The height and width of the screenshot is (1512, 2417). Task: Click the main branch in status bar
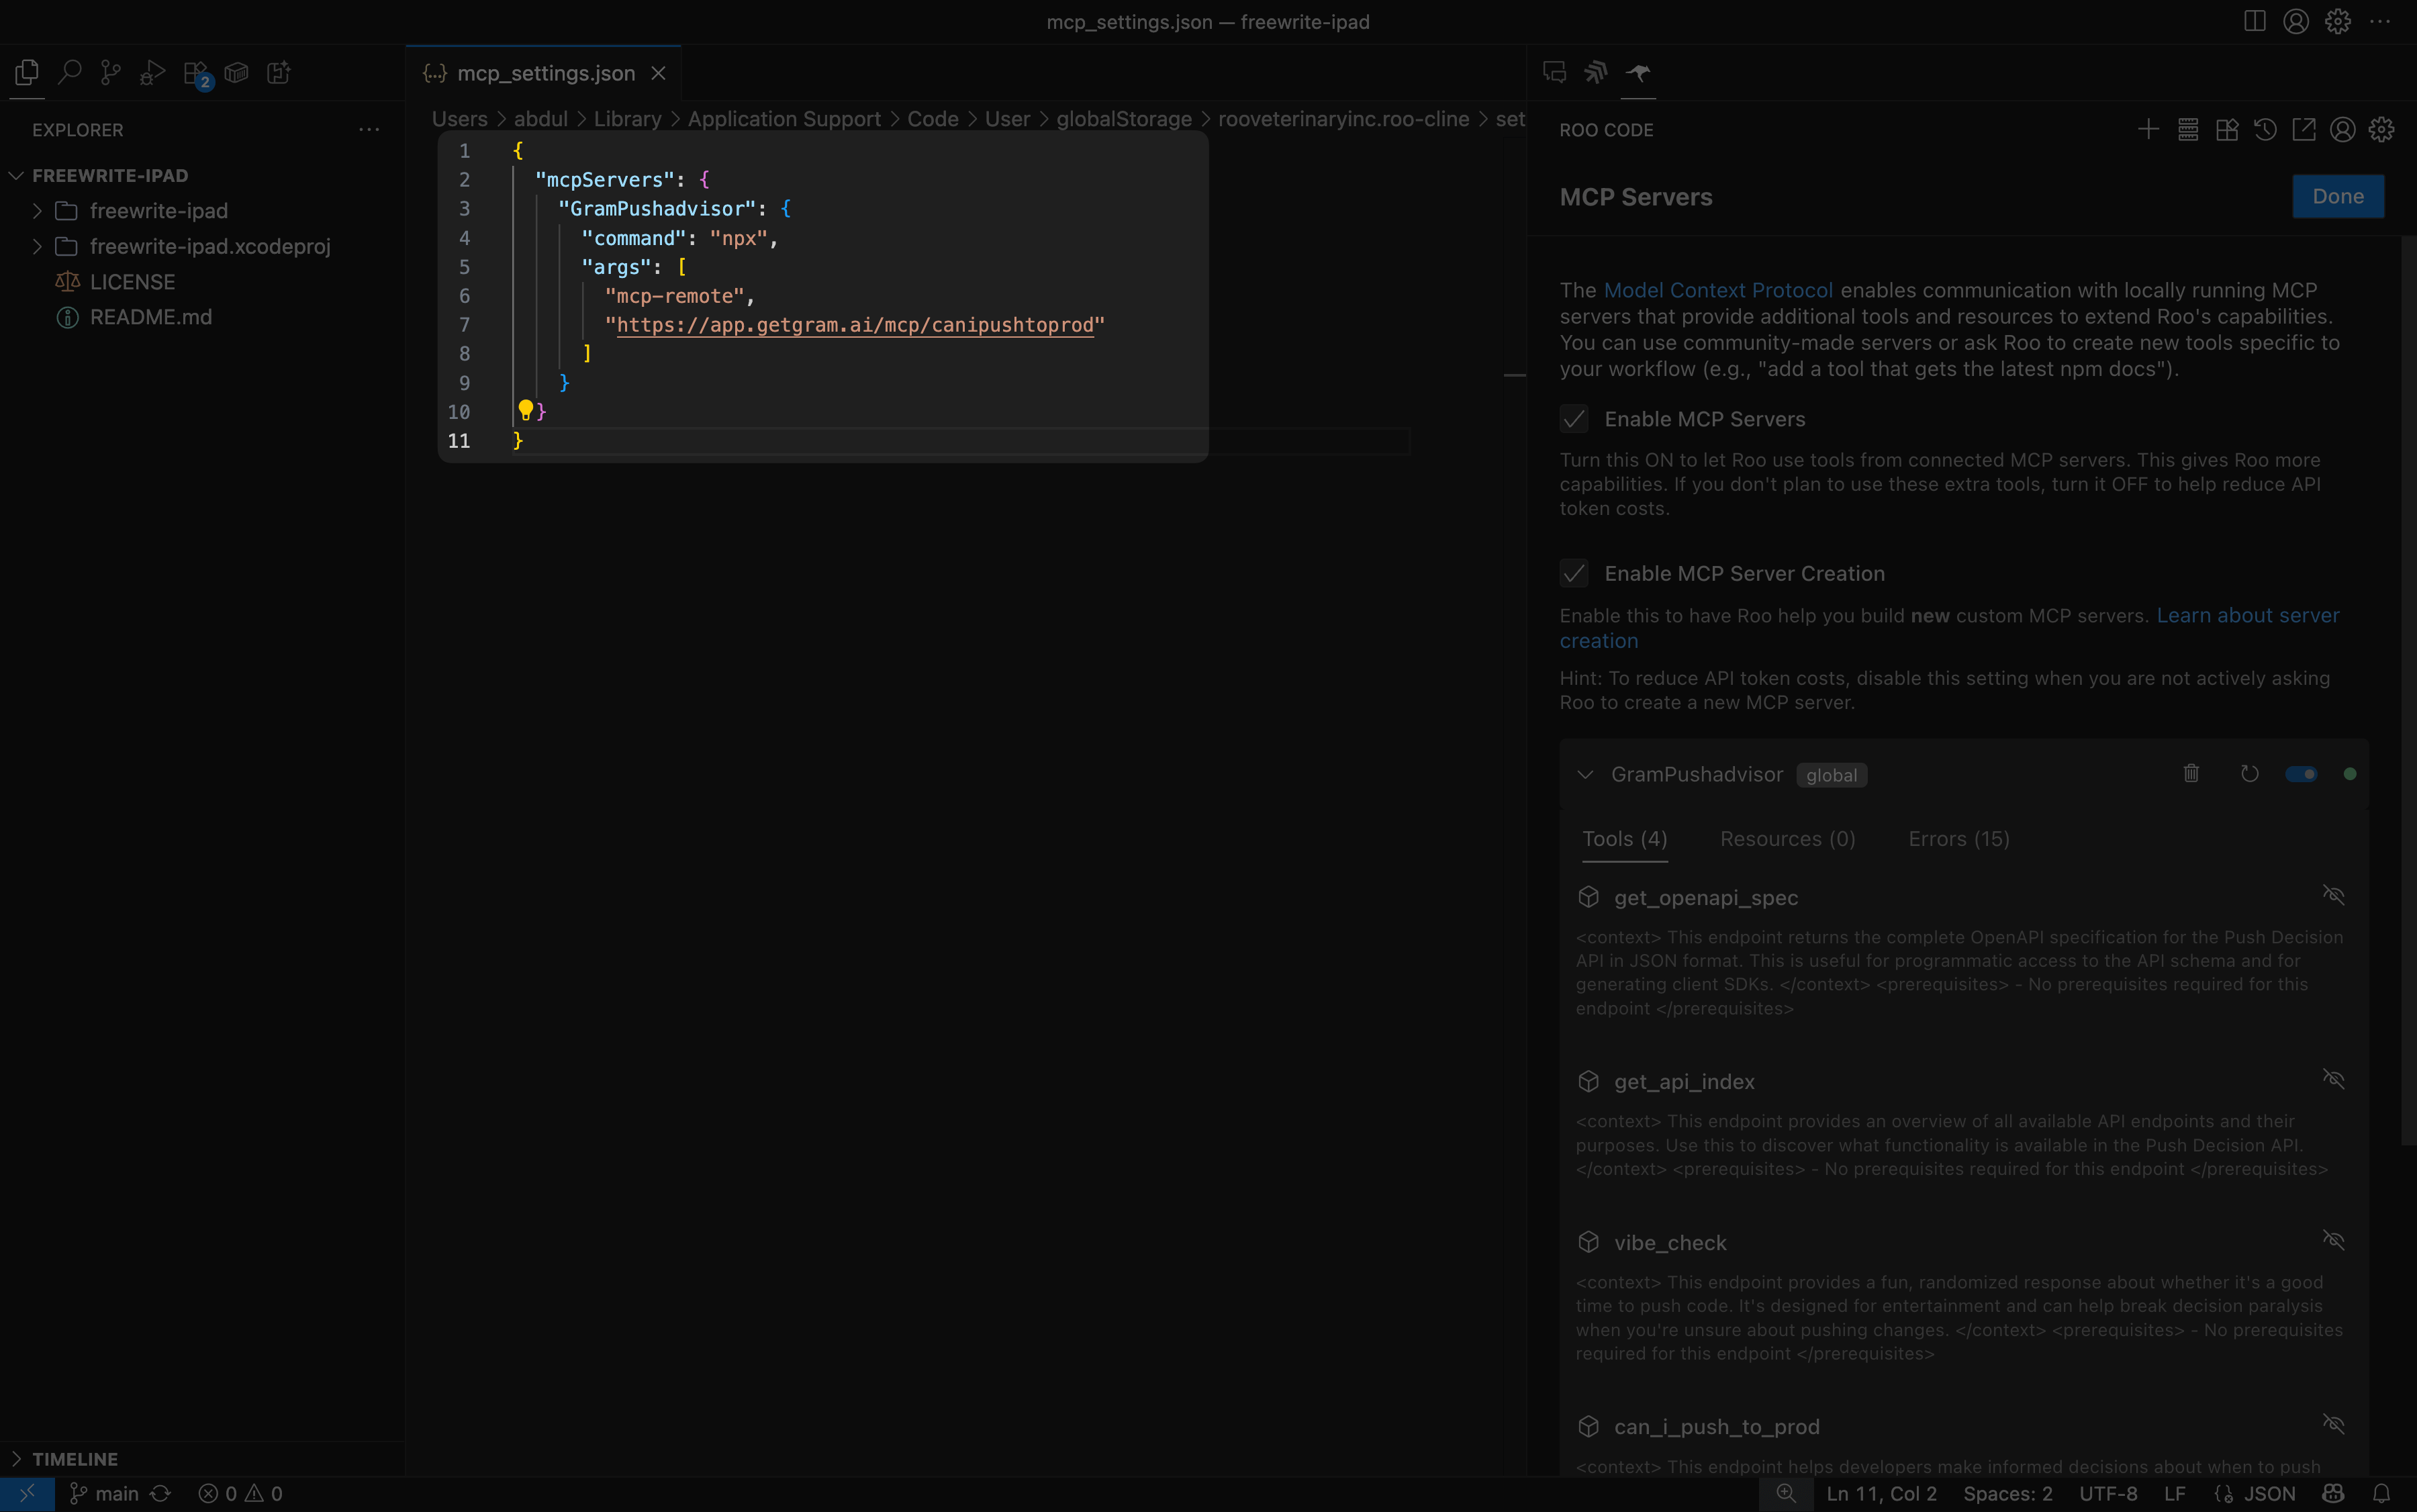pos(104,1493)
